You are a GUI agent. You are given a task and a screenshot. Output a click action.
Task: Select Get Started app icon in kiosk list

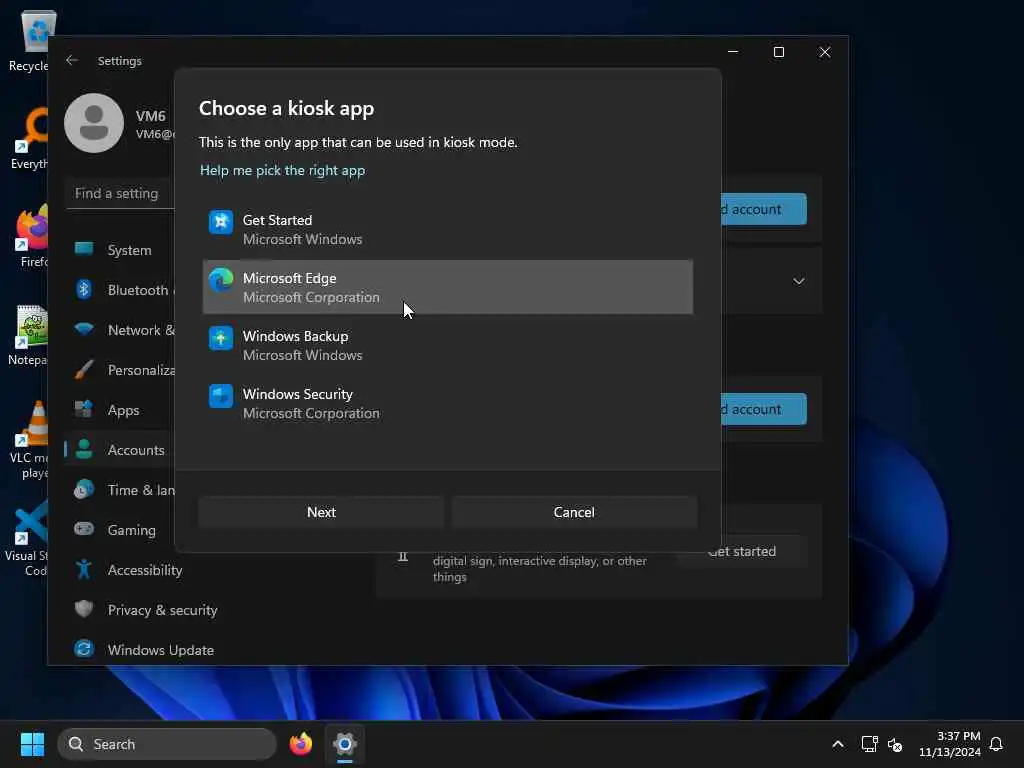pyautogui.click(x=221, y=222)
